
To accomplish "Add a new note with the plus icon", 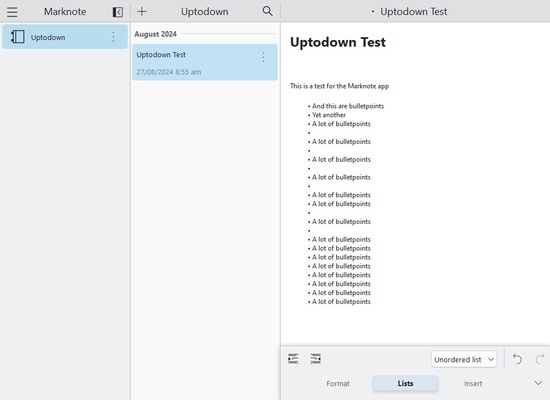I will [x=142, y=12].
